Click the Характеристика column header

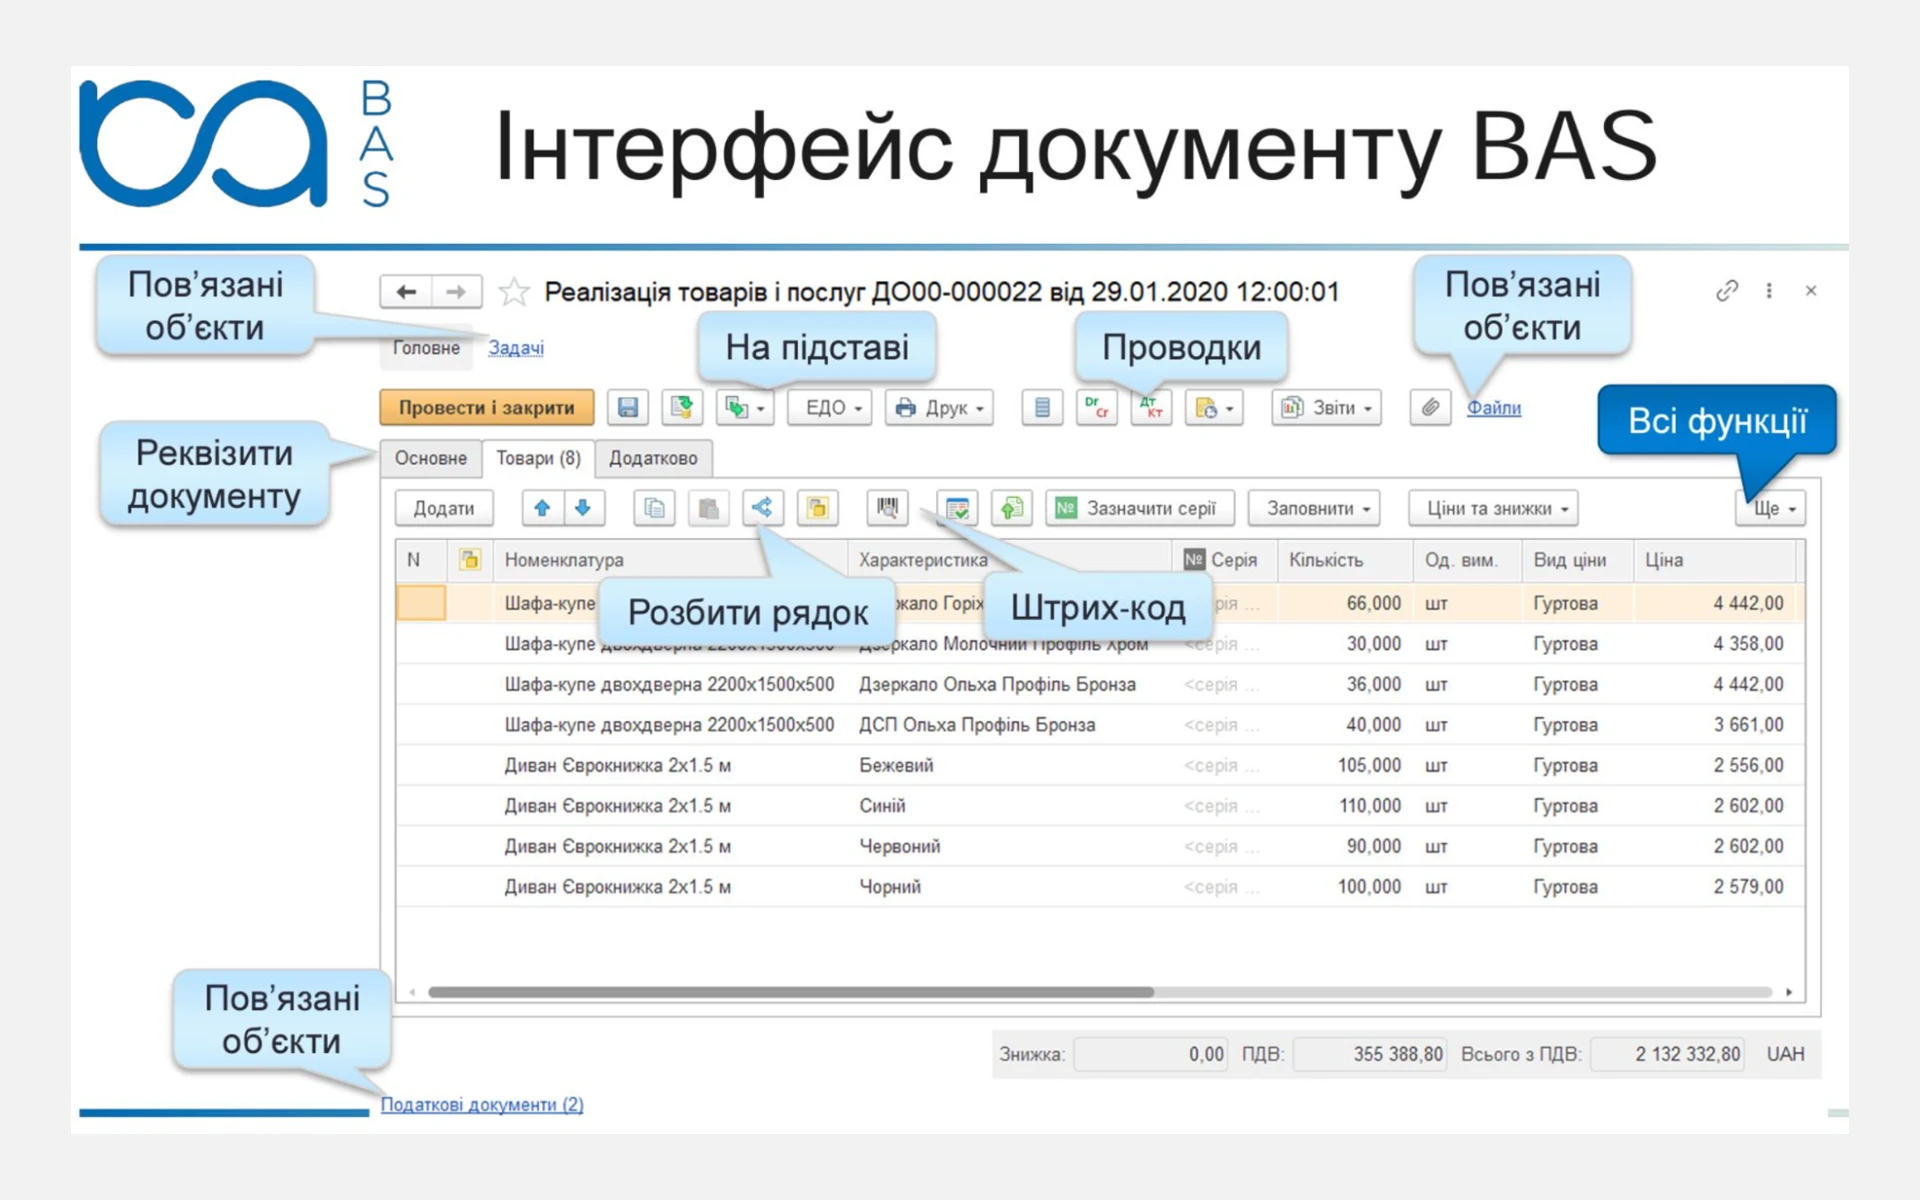pyautogui.click(x=1010, y=560)
